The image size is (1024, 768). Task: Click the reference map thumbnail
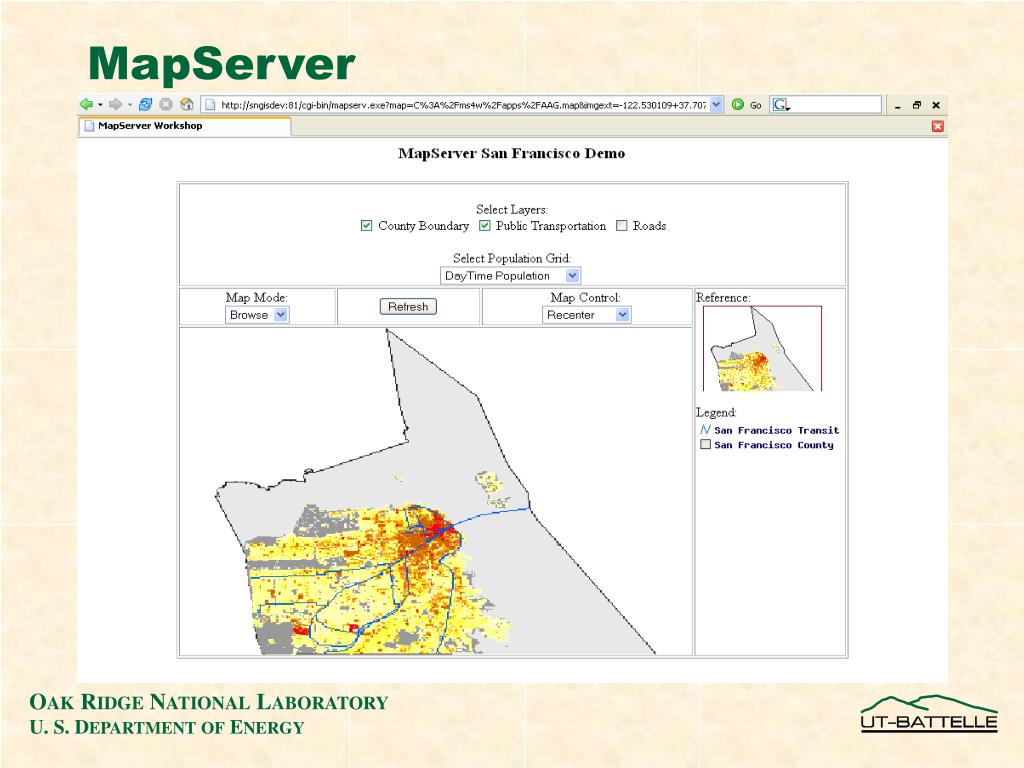tap(762, 348)
